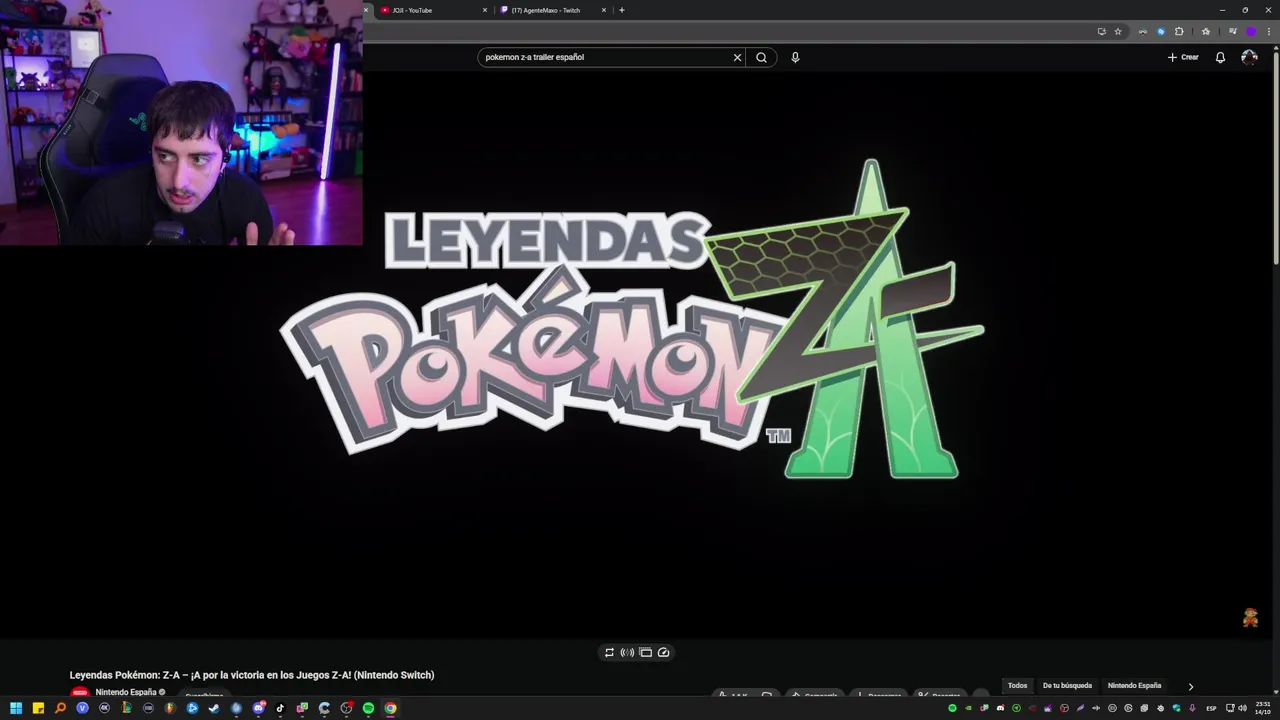Open the Chrome extensions puzzle menu
Viewport: 1280px width, 720px height.
click(1179, 31)
